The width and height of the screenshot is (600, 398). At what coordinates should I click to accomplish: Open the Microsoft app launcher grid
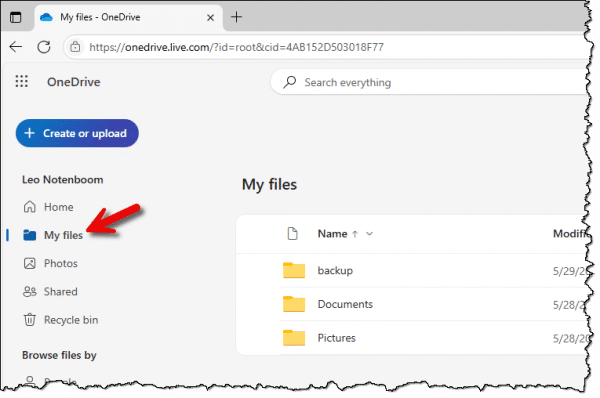pyautogui.click(x=21, y=81)
